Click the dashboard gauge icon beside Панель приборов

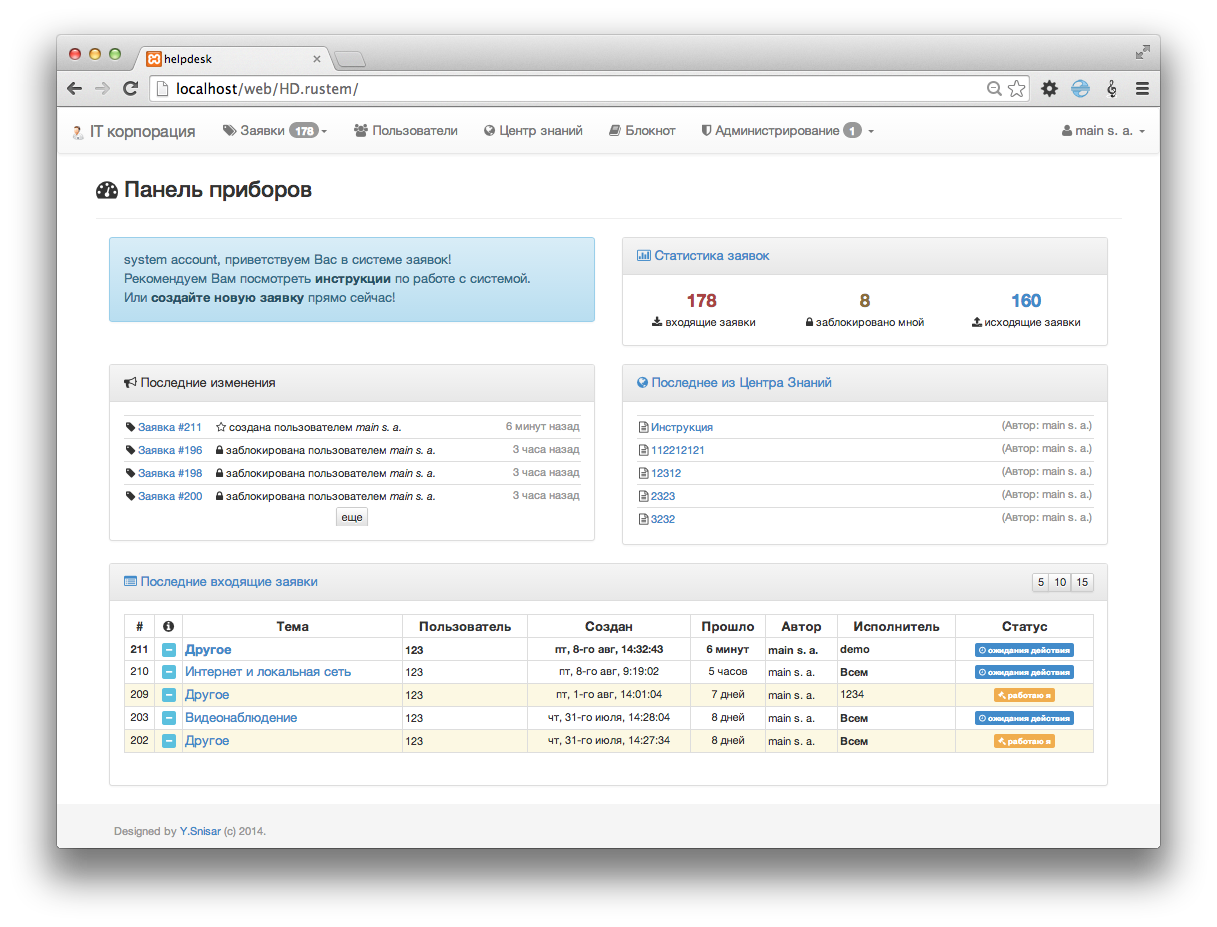(x=107, y=190)
